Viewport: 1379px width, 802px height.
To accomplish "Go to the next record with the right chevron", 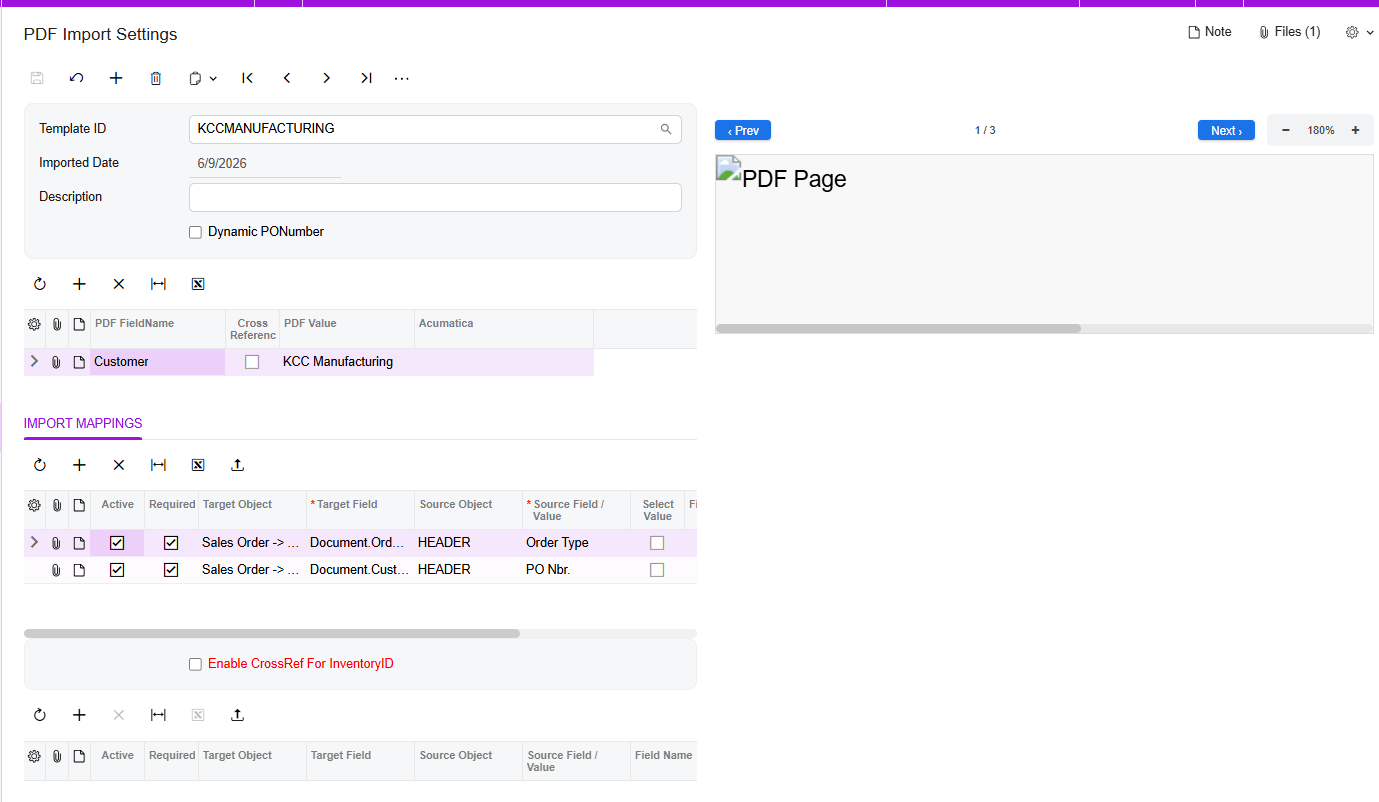I will (x=326, y=78).
